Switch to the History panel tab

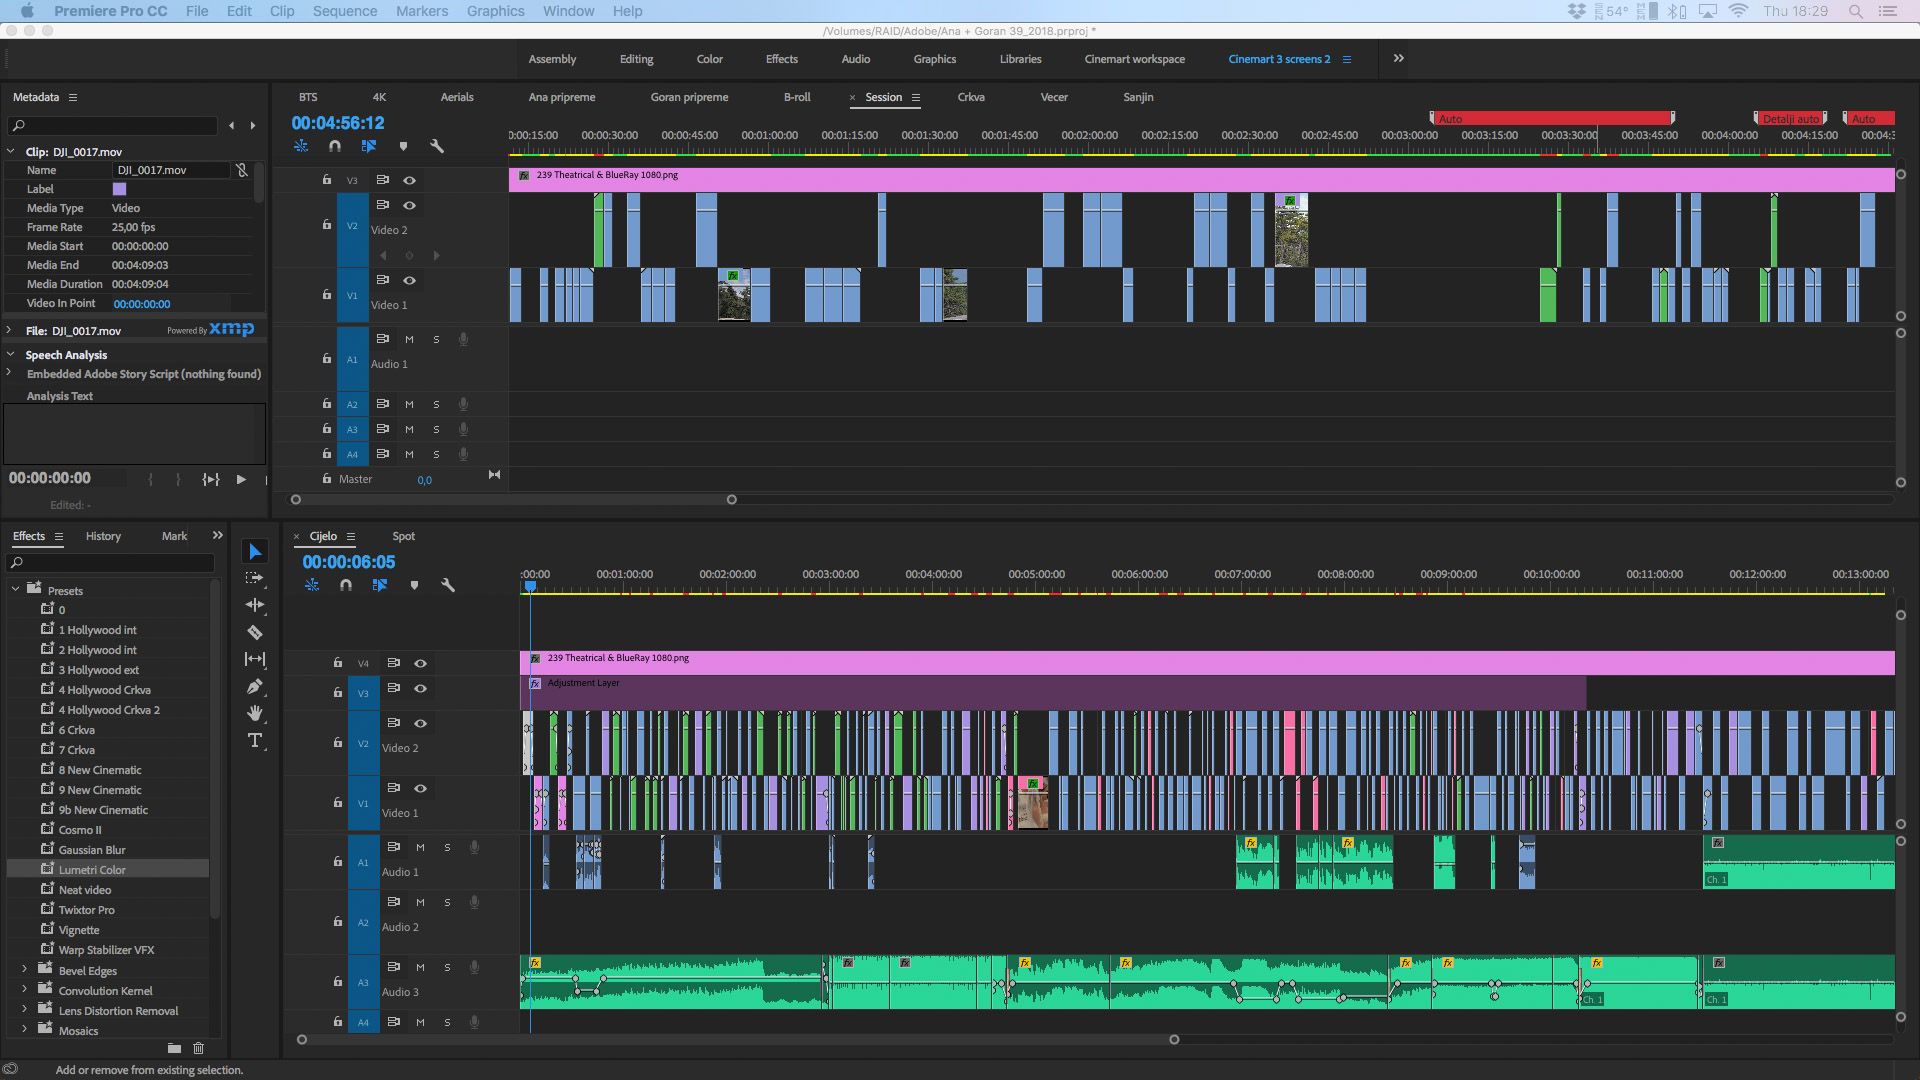click(x=103, y=536)
